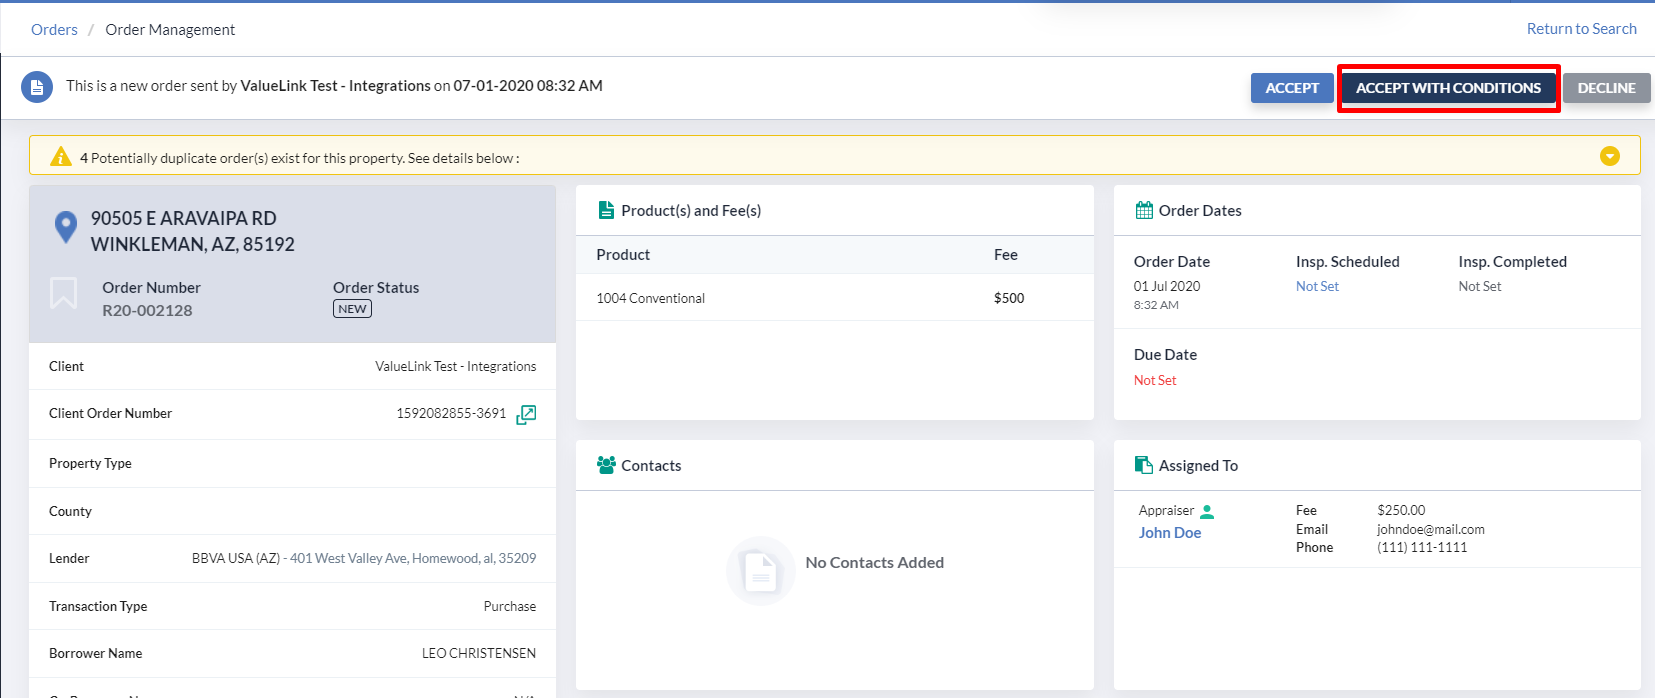Viewport: 1655px width, 698px height.
Task: Click the Order Management breadcrumb text
Action: coord(170,30)
